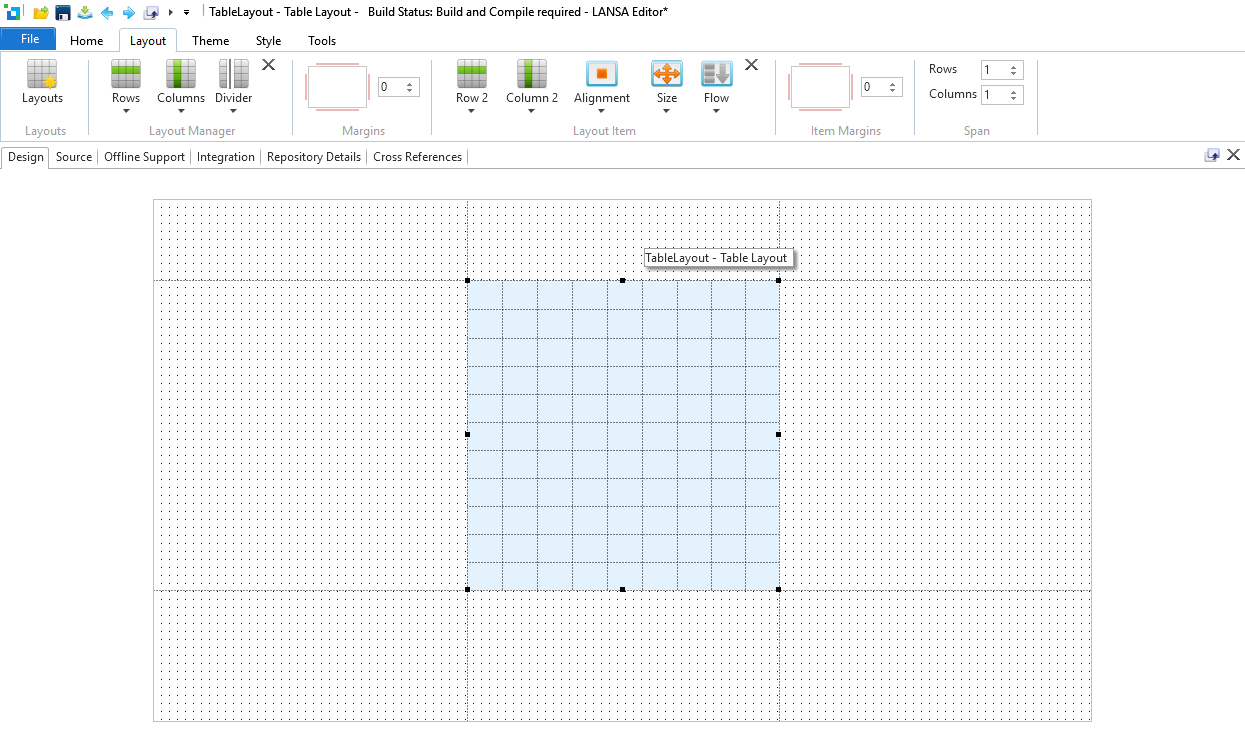Image resolution: width=1245 pixels, height=730 pixels.
Task: Click the Size icon with orange arrows
Action: tap(667, 74)
